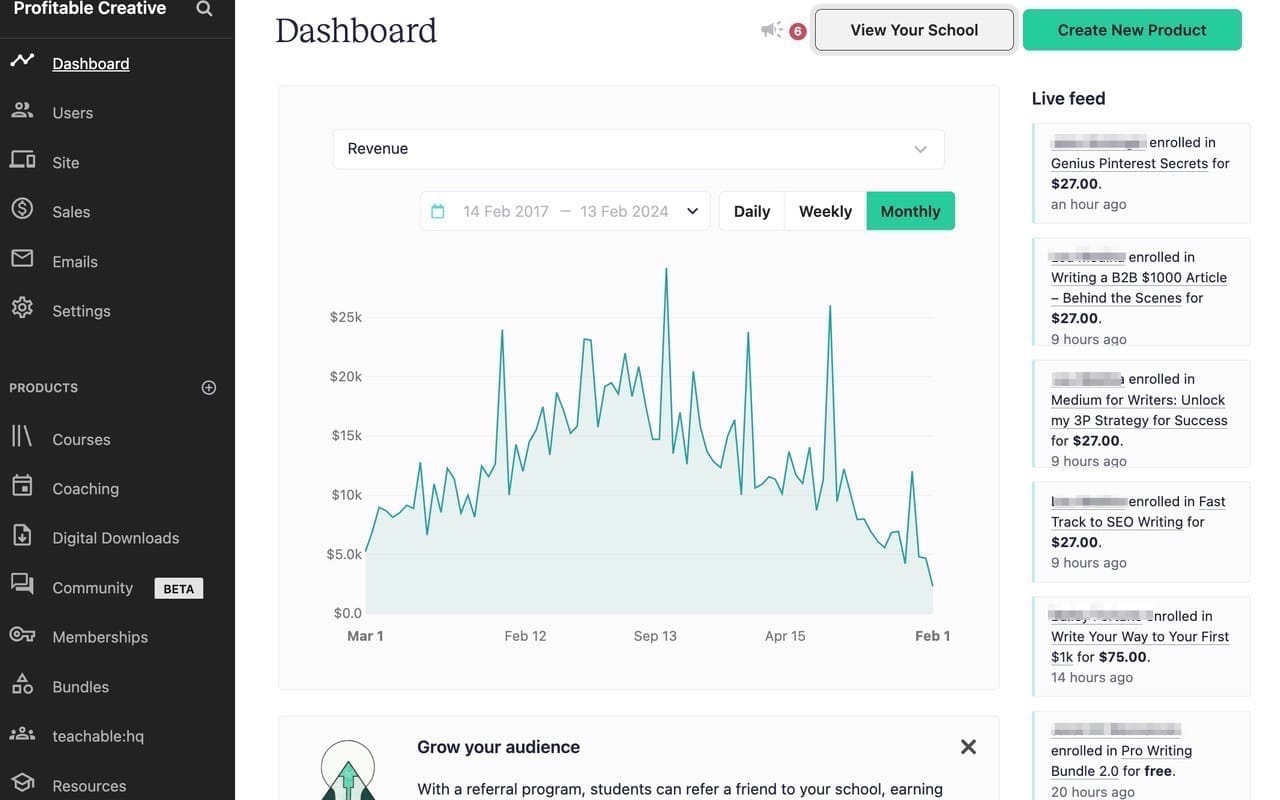Click the Create New Product button
Viewport: 1280px width, 800px height.
1132,29
